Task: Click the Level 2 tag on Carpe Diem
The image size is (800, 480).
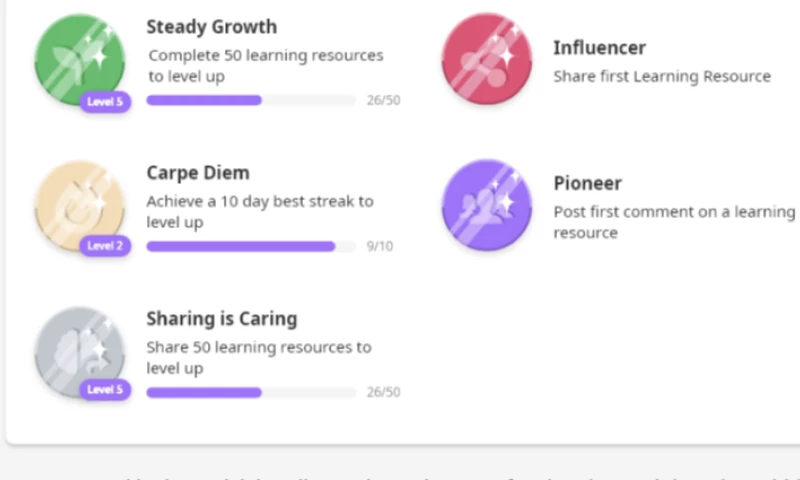Action: [105, 246]
